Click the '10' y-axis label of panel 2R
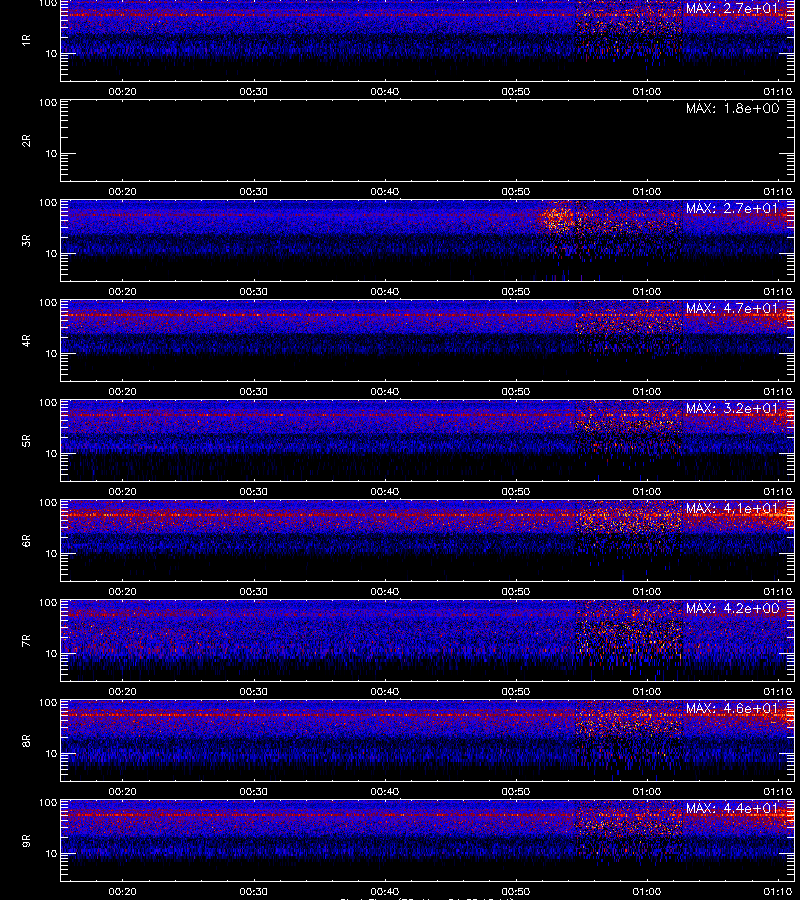The height and width of the screenshot is (900, 800). (x=51, y=153)
